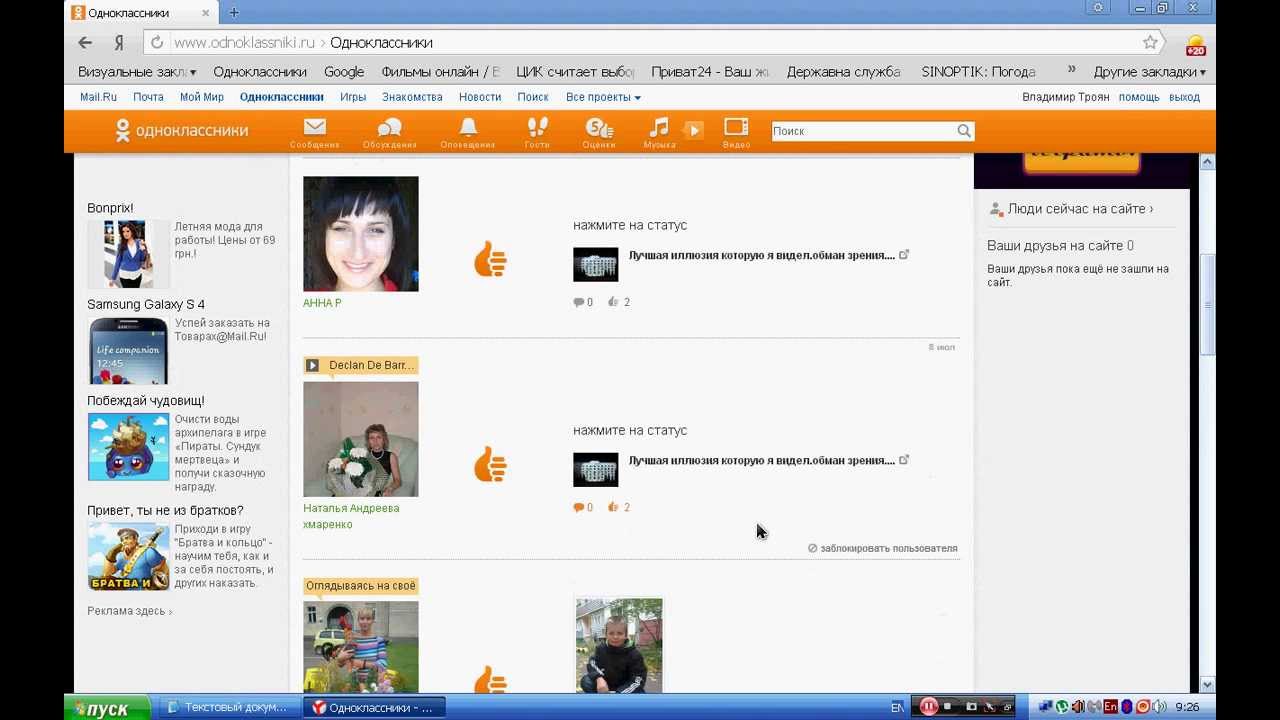Click выход logout link
1280x720 pixels.
coord(1184,97)
